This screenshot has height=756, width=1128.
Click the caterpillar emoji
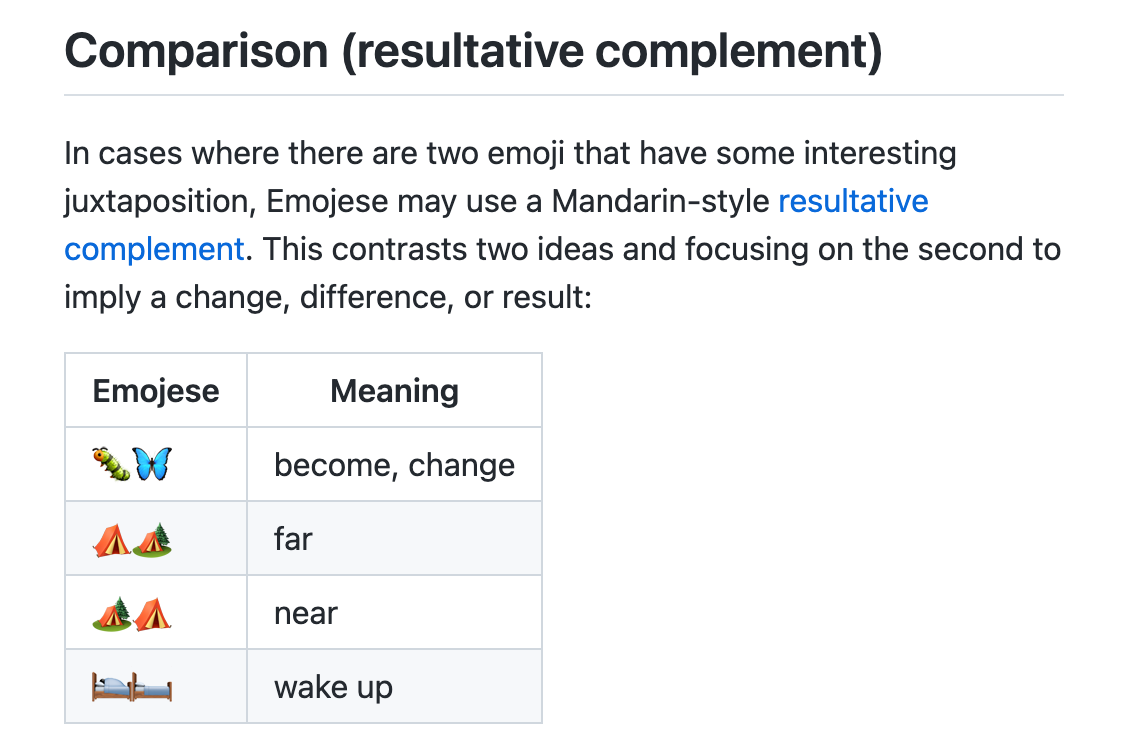click(x=112, y=464)
